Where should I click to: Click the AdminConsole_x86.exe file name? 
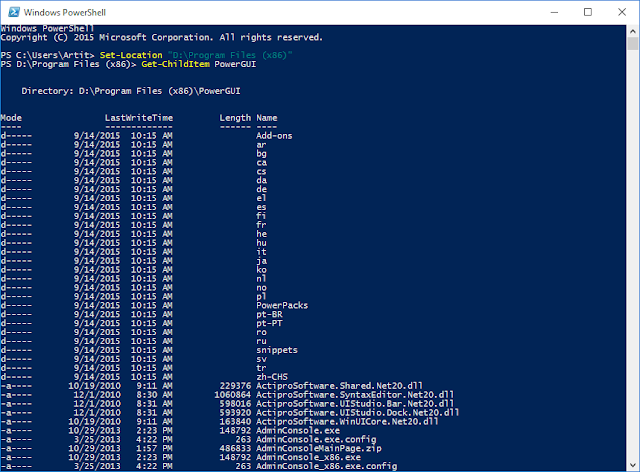[309, 457]
